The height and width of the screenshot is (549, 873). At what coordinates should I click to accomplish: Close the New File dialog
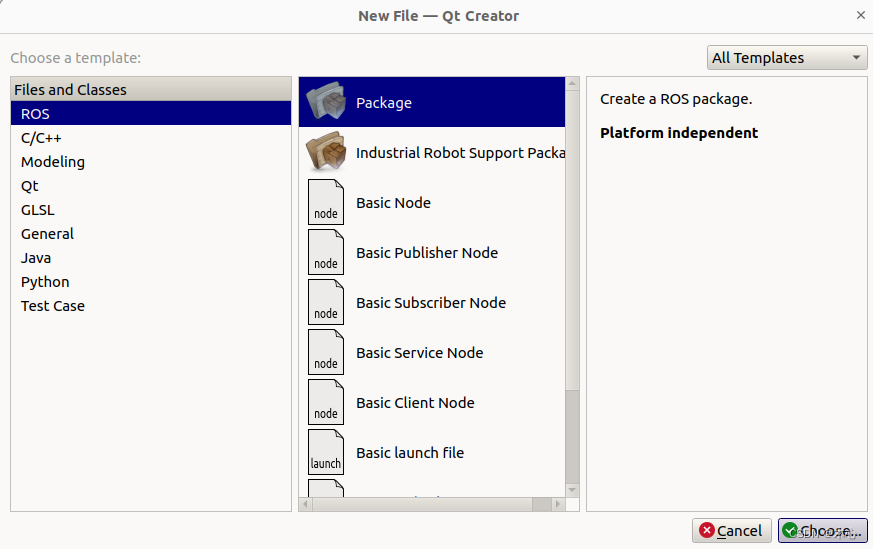point(861,15)
